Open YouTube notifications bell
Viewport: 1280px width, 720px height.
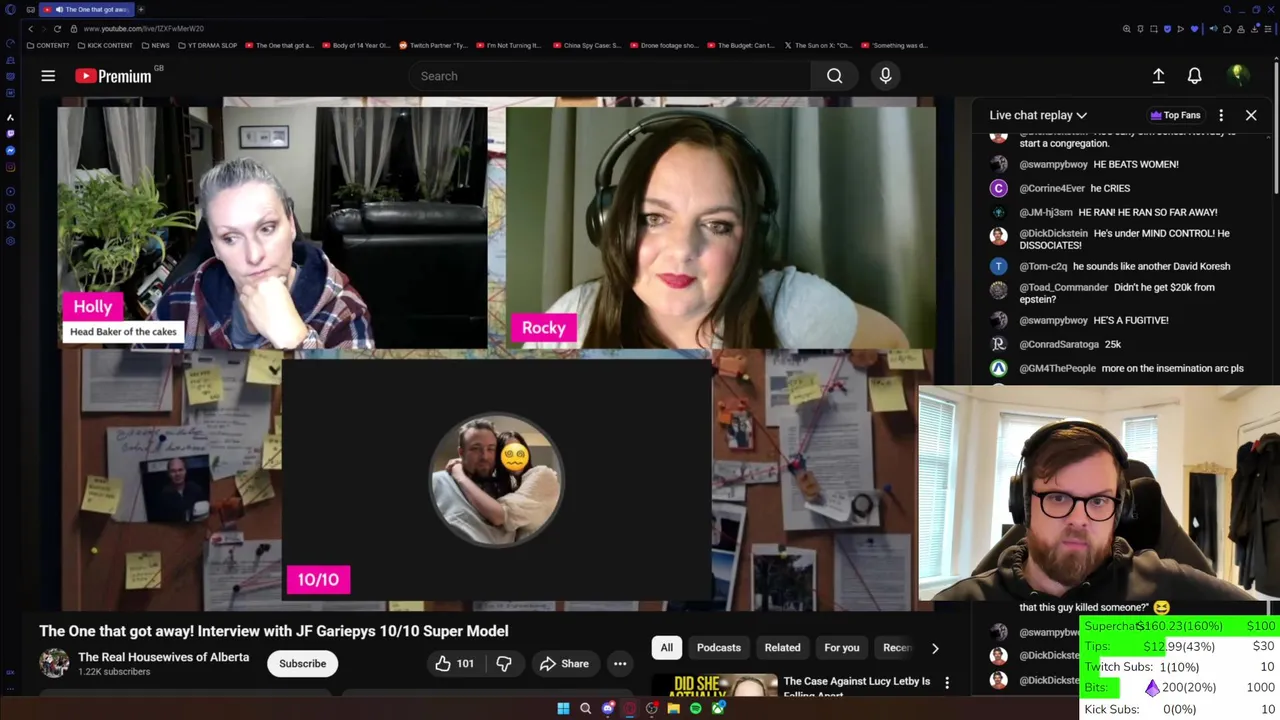pos(1194,76)
